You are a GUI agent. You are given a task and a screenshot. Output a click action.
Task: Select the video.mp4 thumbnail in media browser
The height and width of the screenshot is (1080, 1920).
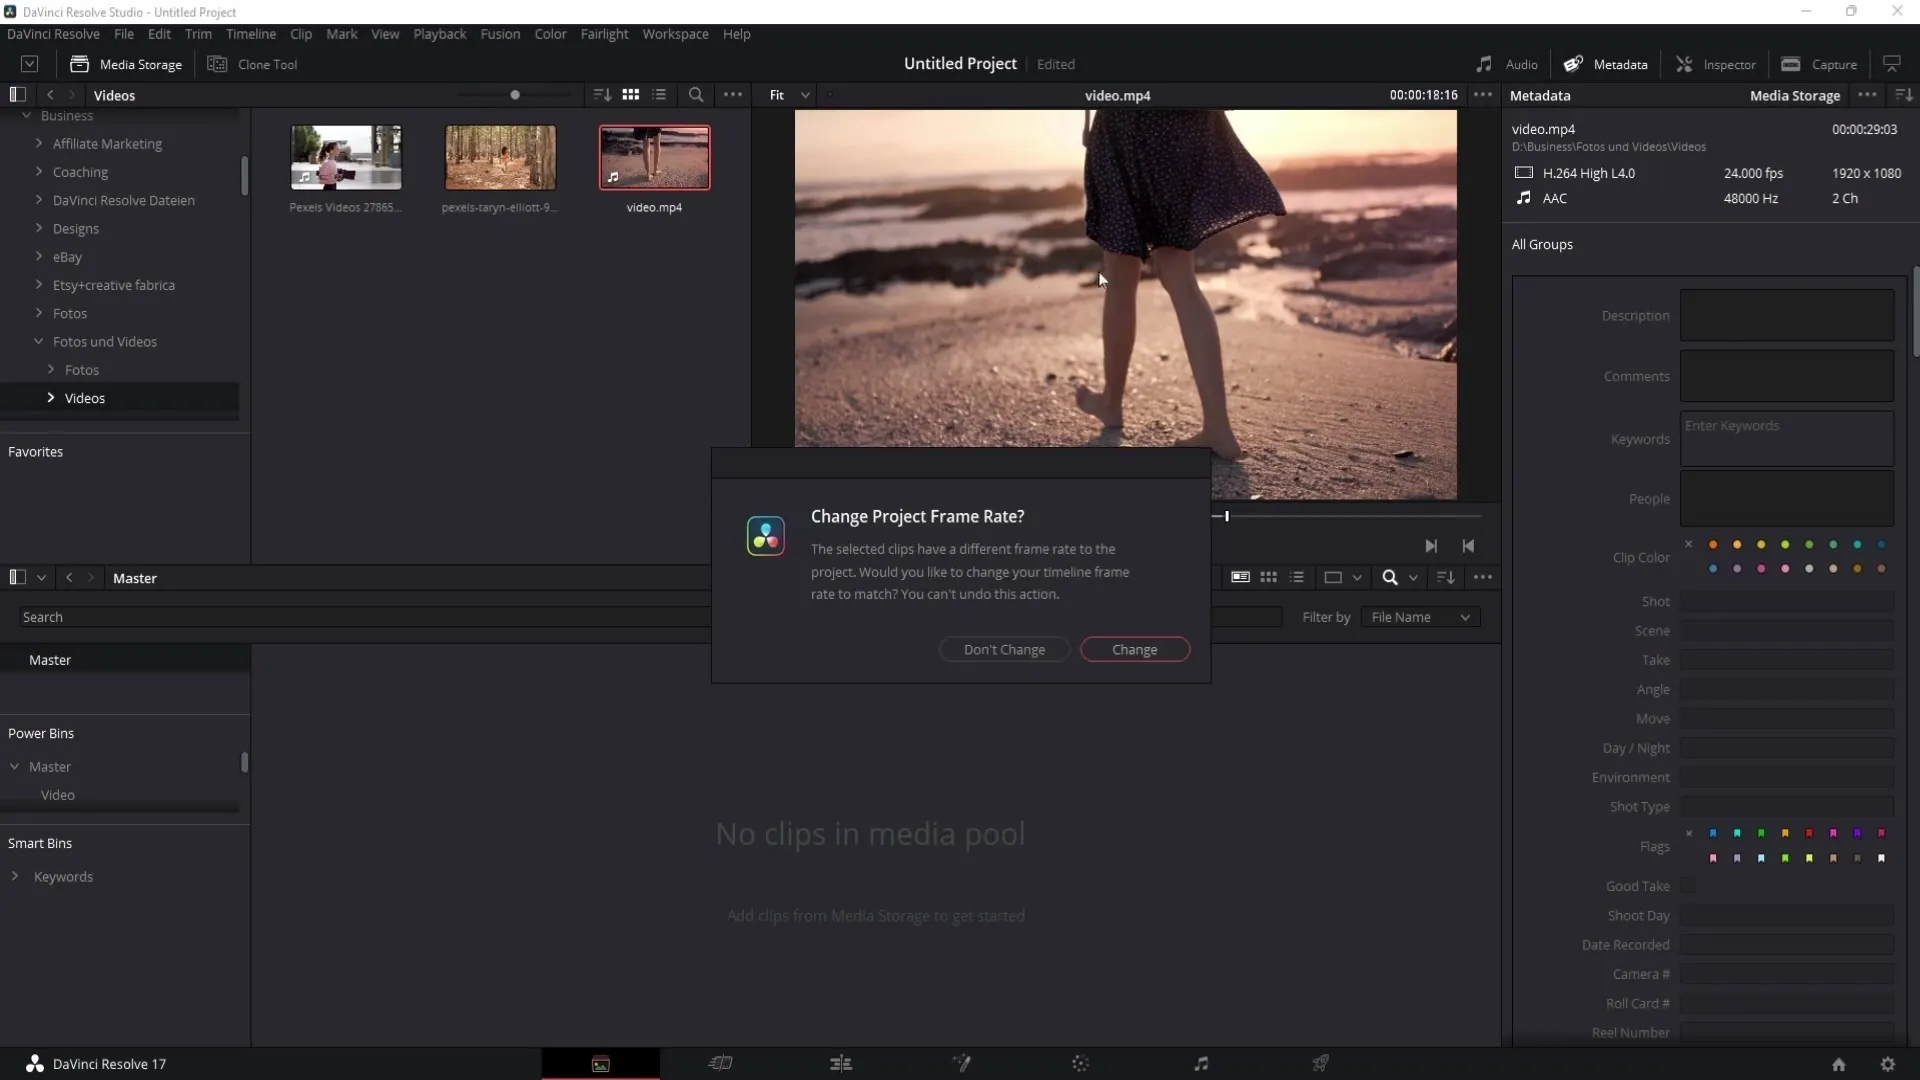(655, 157)
